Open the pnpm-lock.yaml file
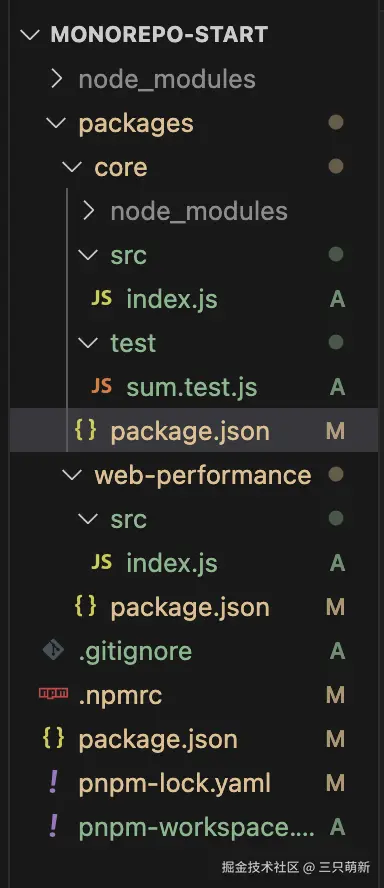384x888 pixels. [x=174, y=784]
